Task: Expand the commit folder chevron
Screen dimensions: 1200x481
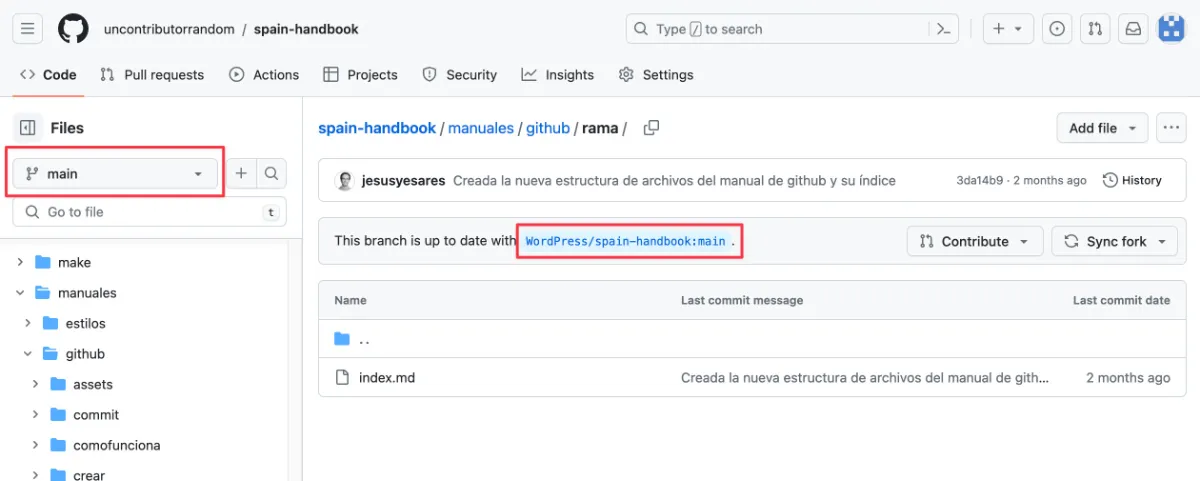Action: click(36, 415)
